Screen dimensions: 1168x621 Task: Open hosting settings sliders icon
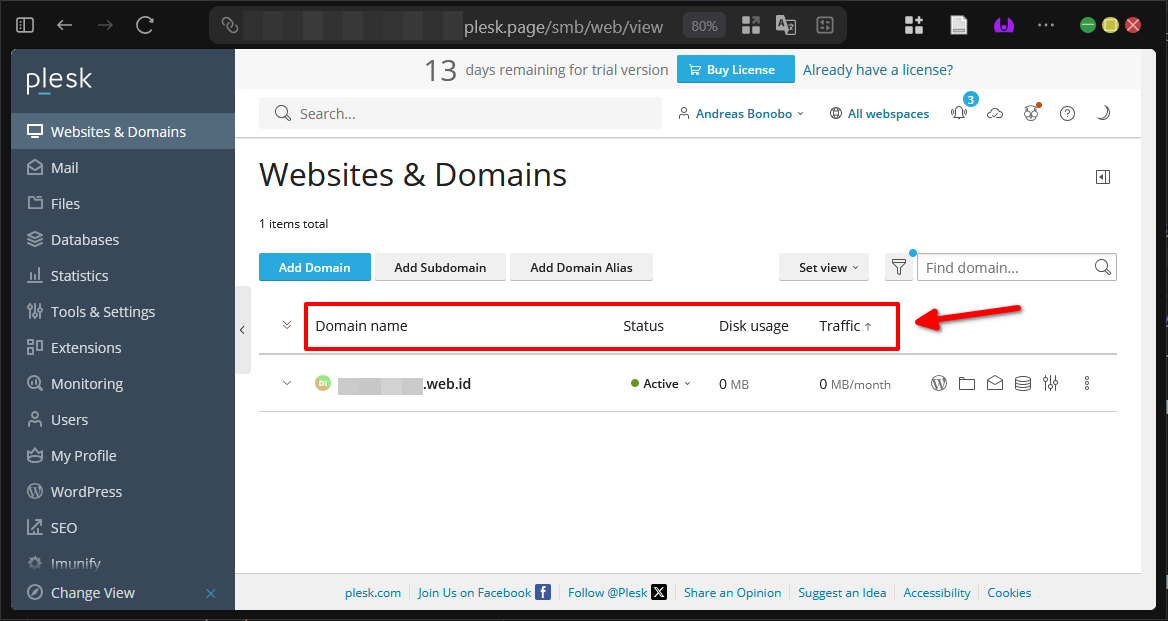1050,383
